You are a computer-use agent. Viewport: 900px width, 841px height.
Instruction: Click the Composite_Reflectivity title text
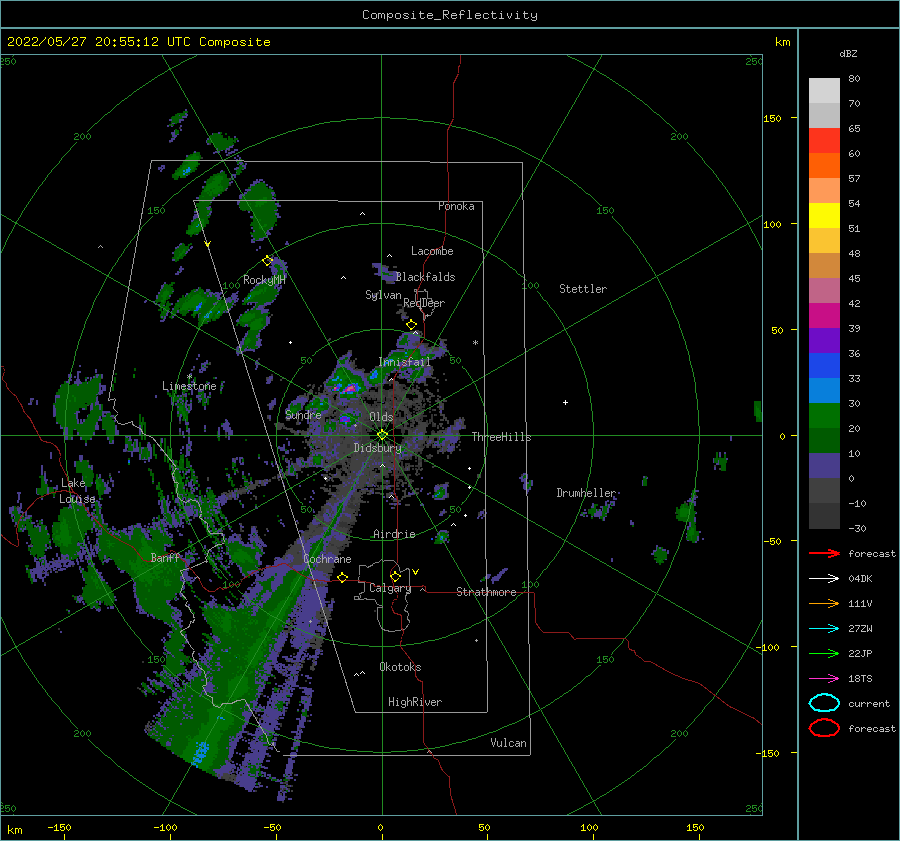(449, 15)
